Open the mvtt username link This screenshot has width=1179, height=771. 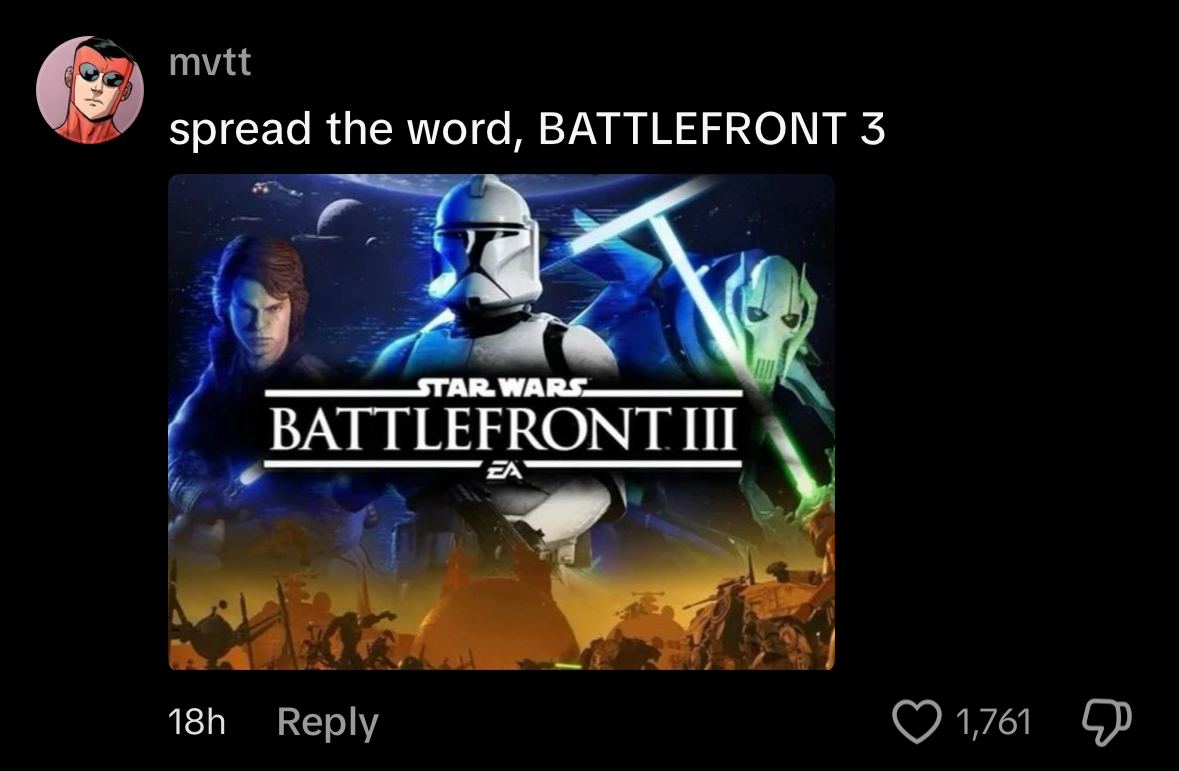[x=210, y=62]
